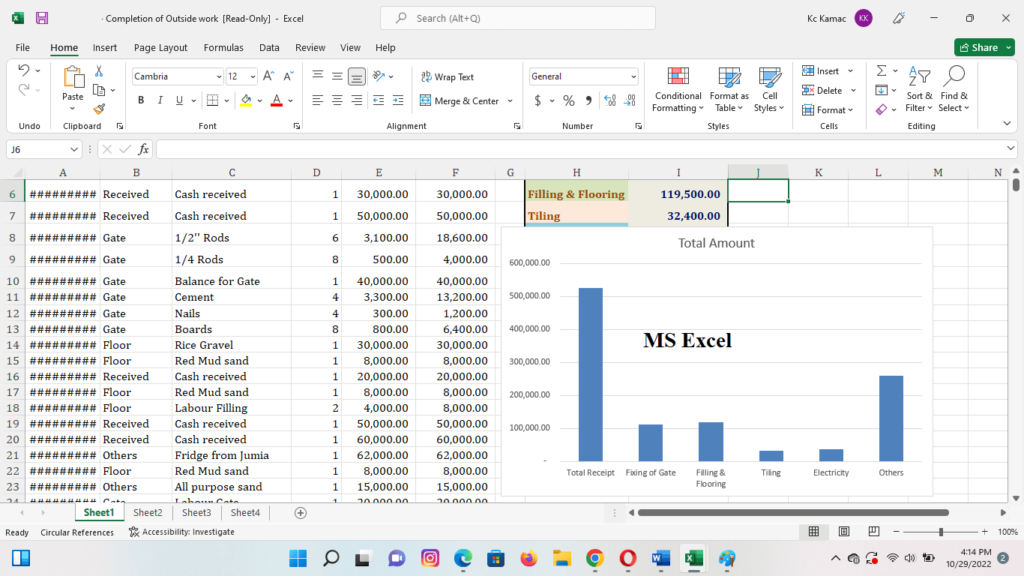Switch to Page Layout view icon in status bar
Screen dimensions: 1024x576
coord(844,532)
